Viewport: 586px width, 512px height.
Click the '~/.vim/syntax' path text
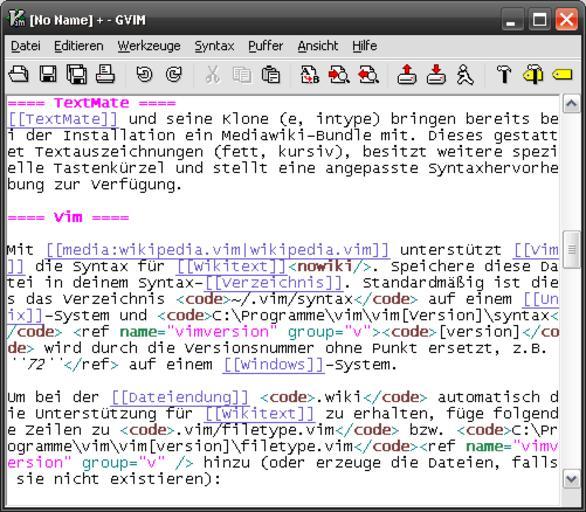tap(292, 299)
